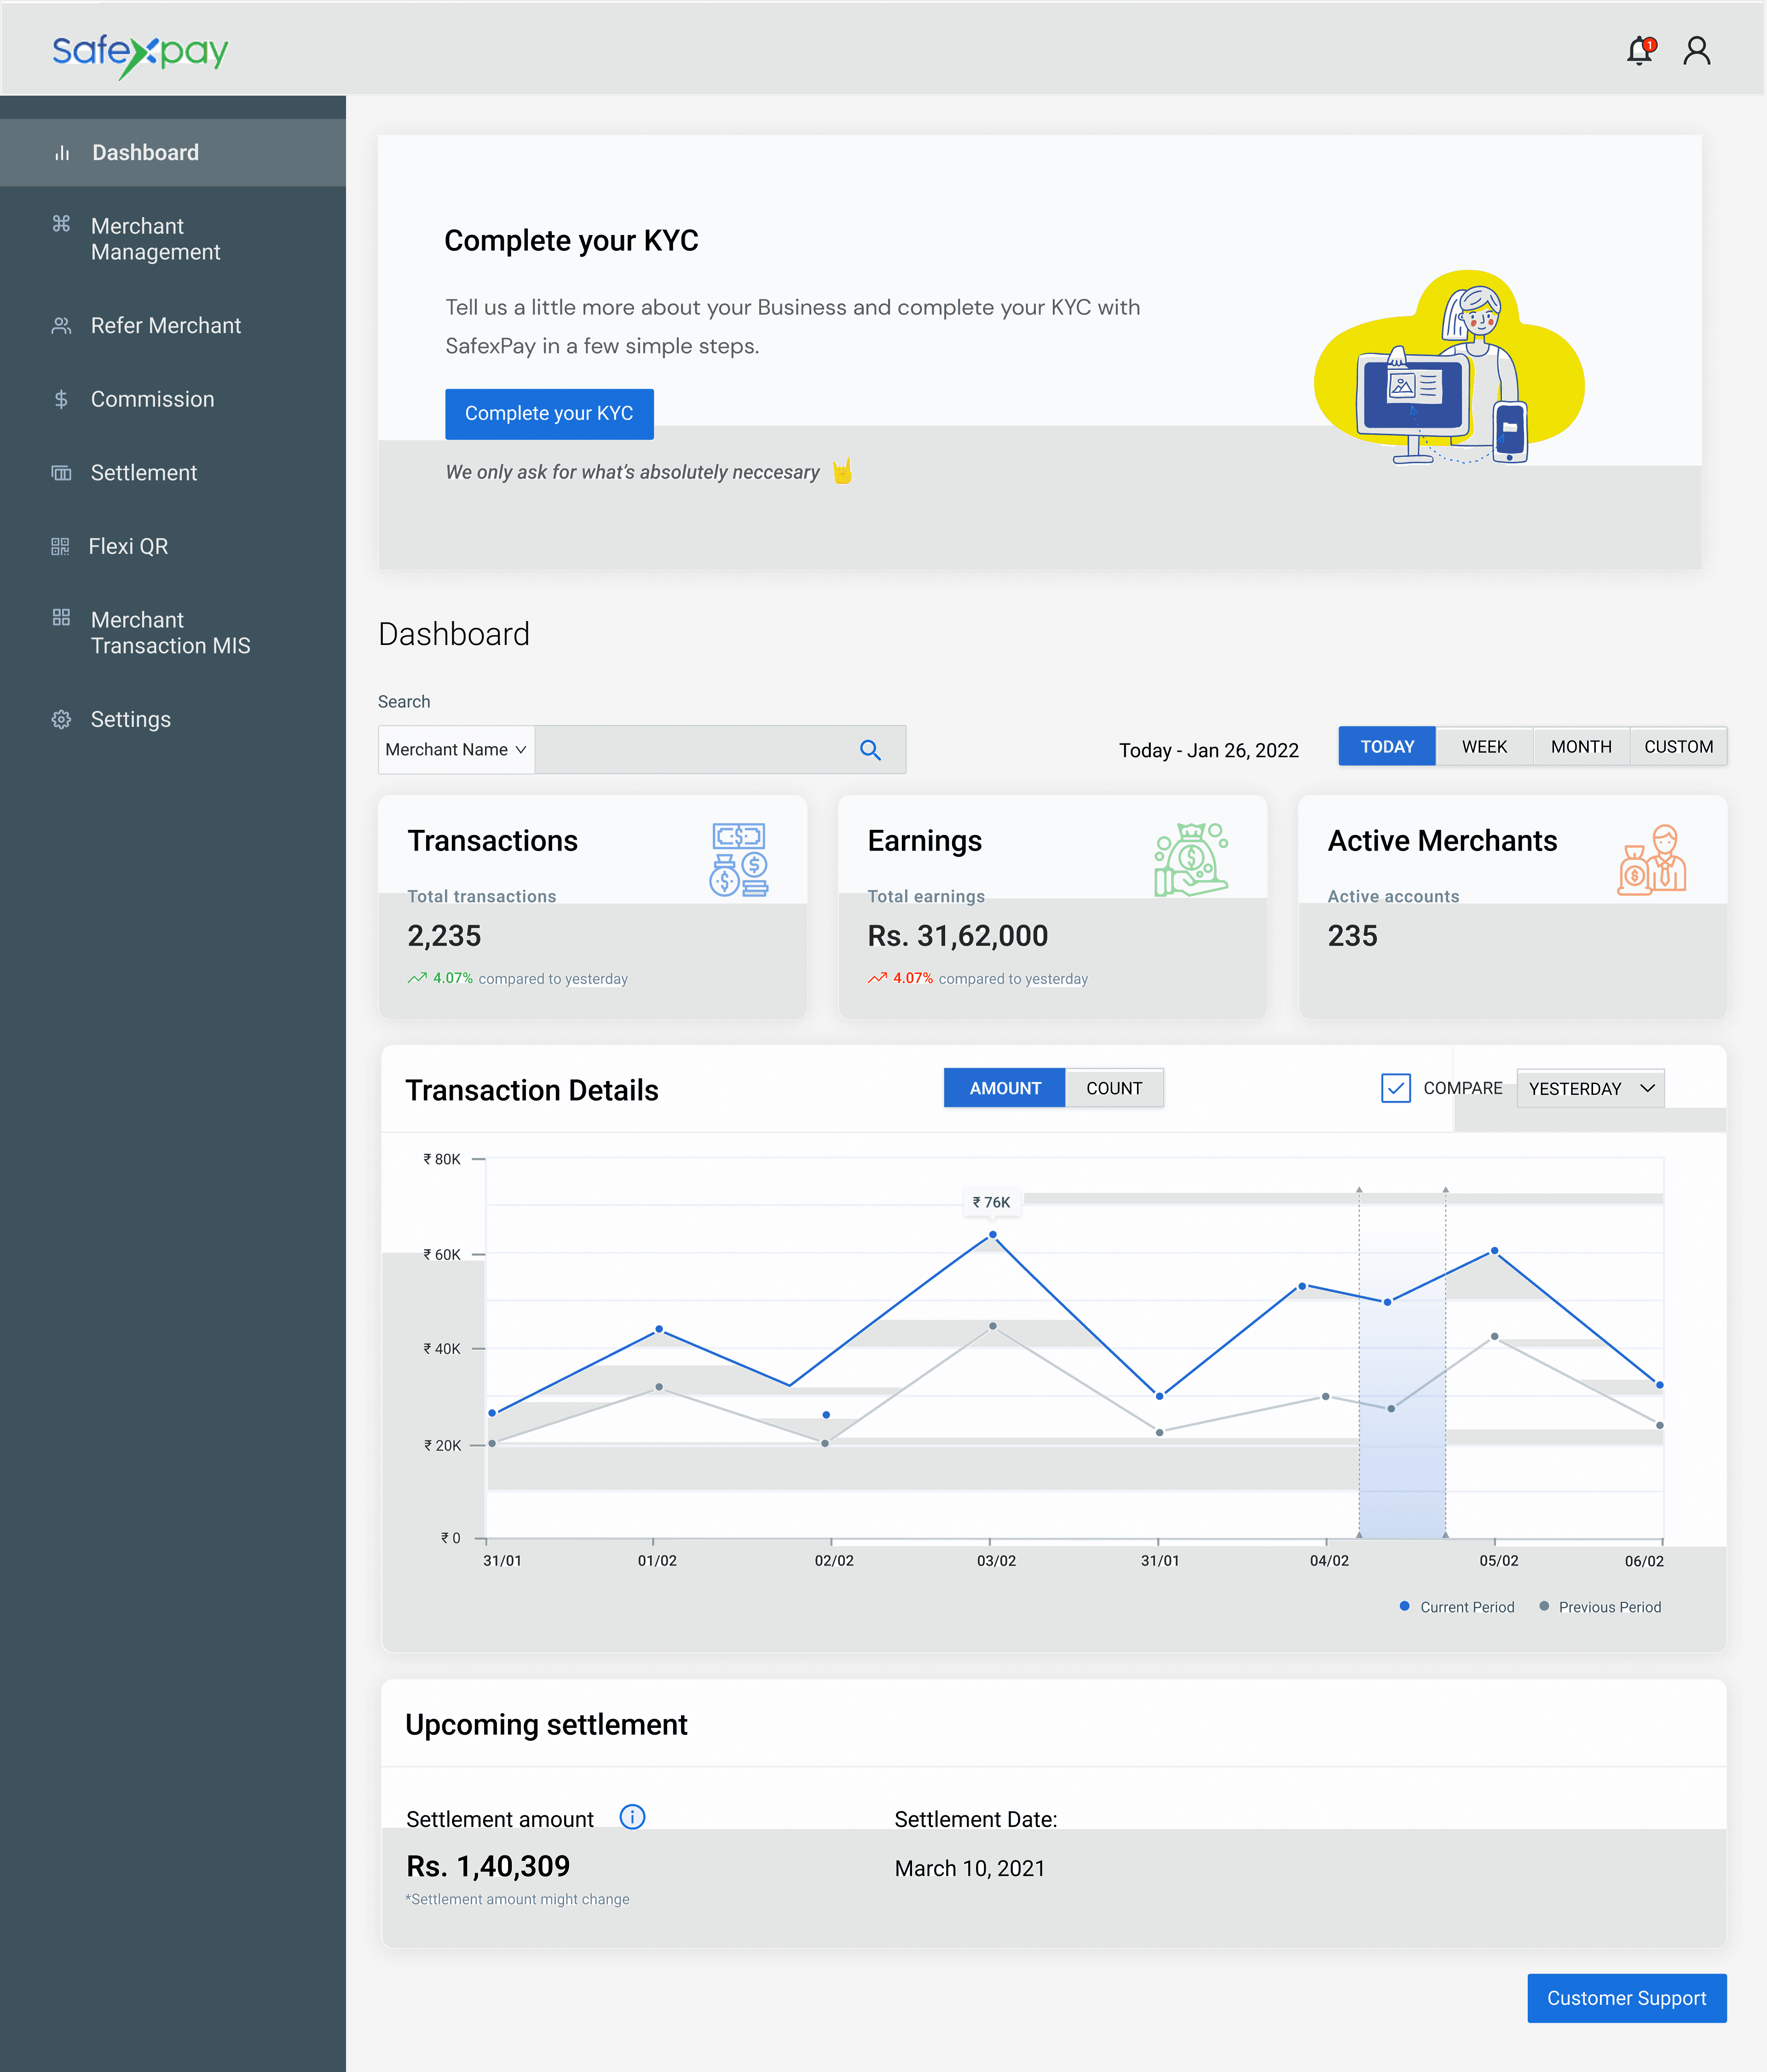Click the ₹ 60K y-axis label
The image size is (1767, 2072).
(x=442, y=1255)
